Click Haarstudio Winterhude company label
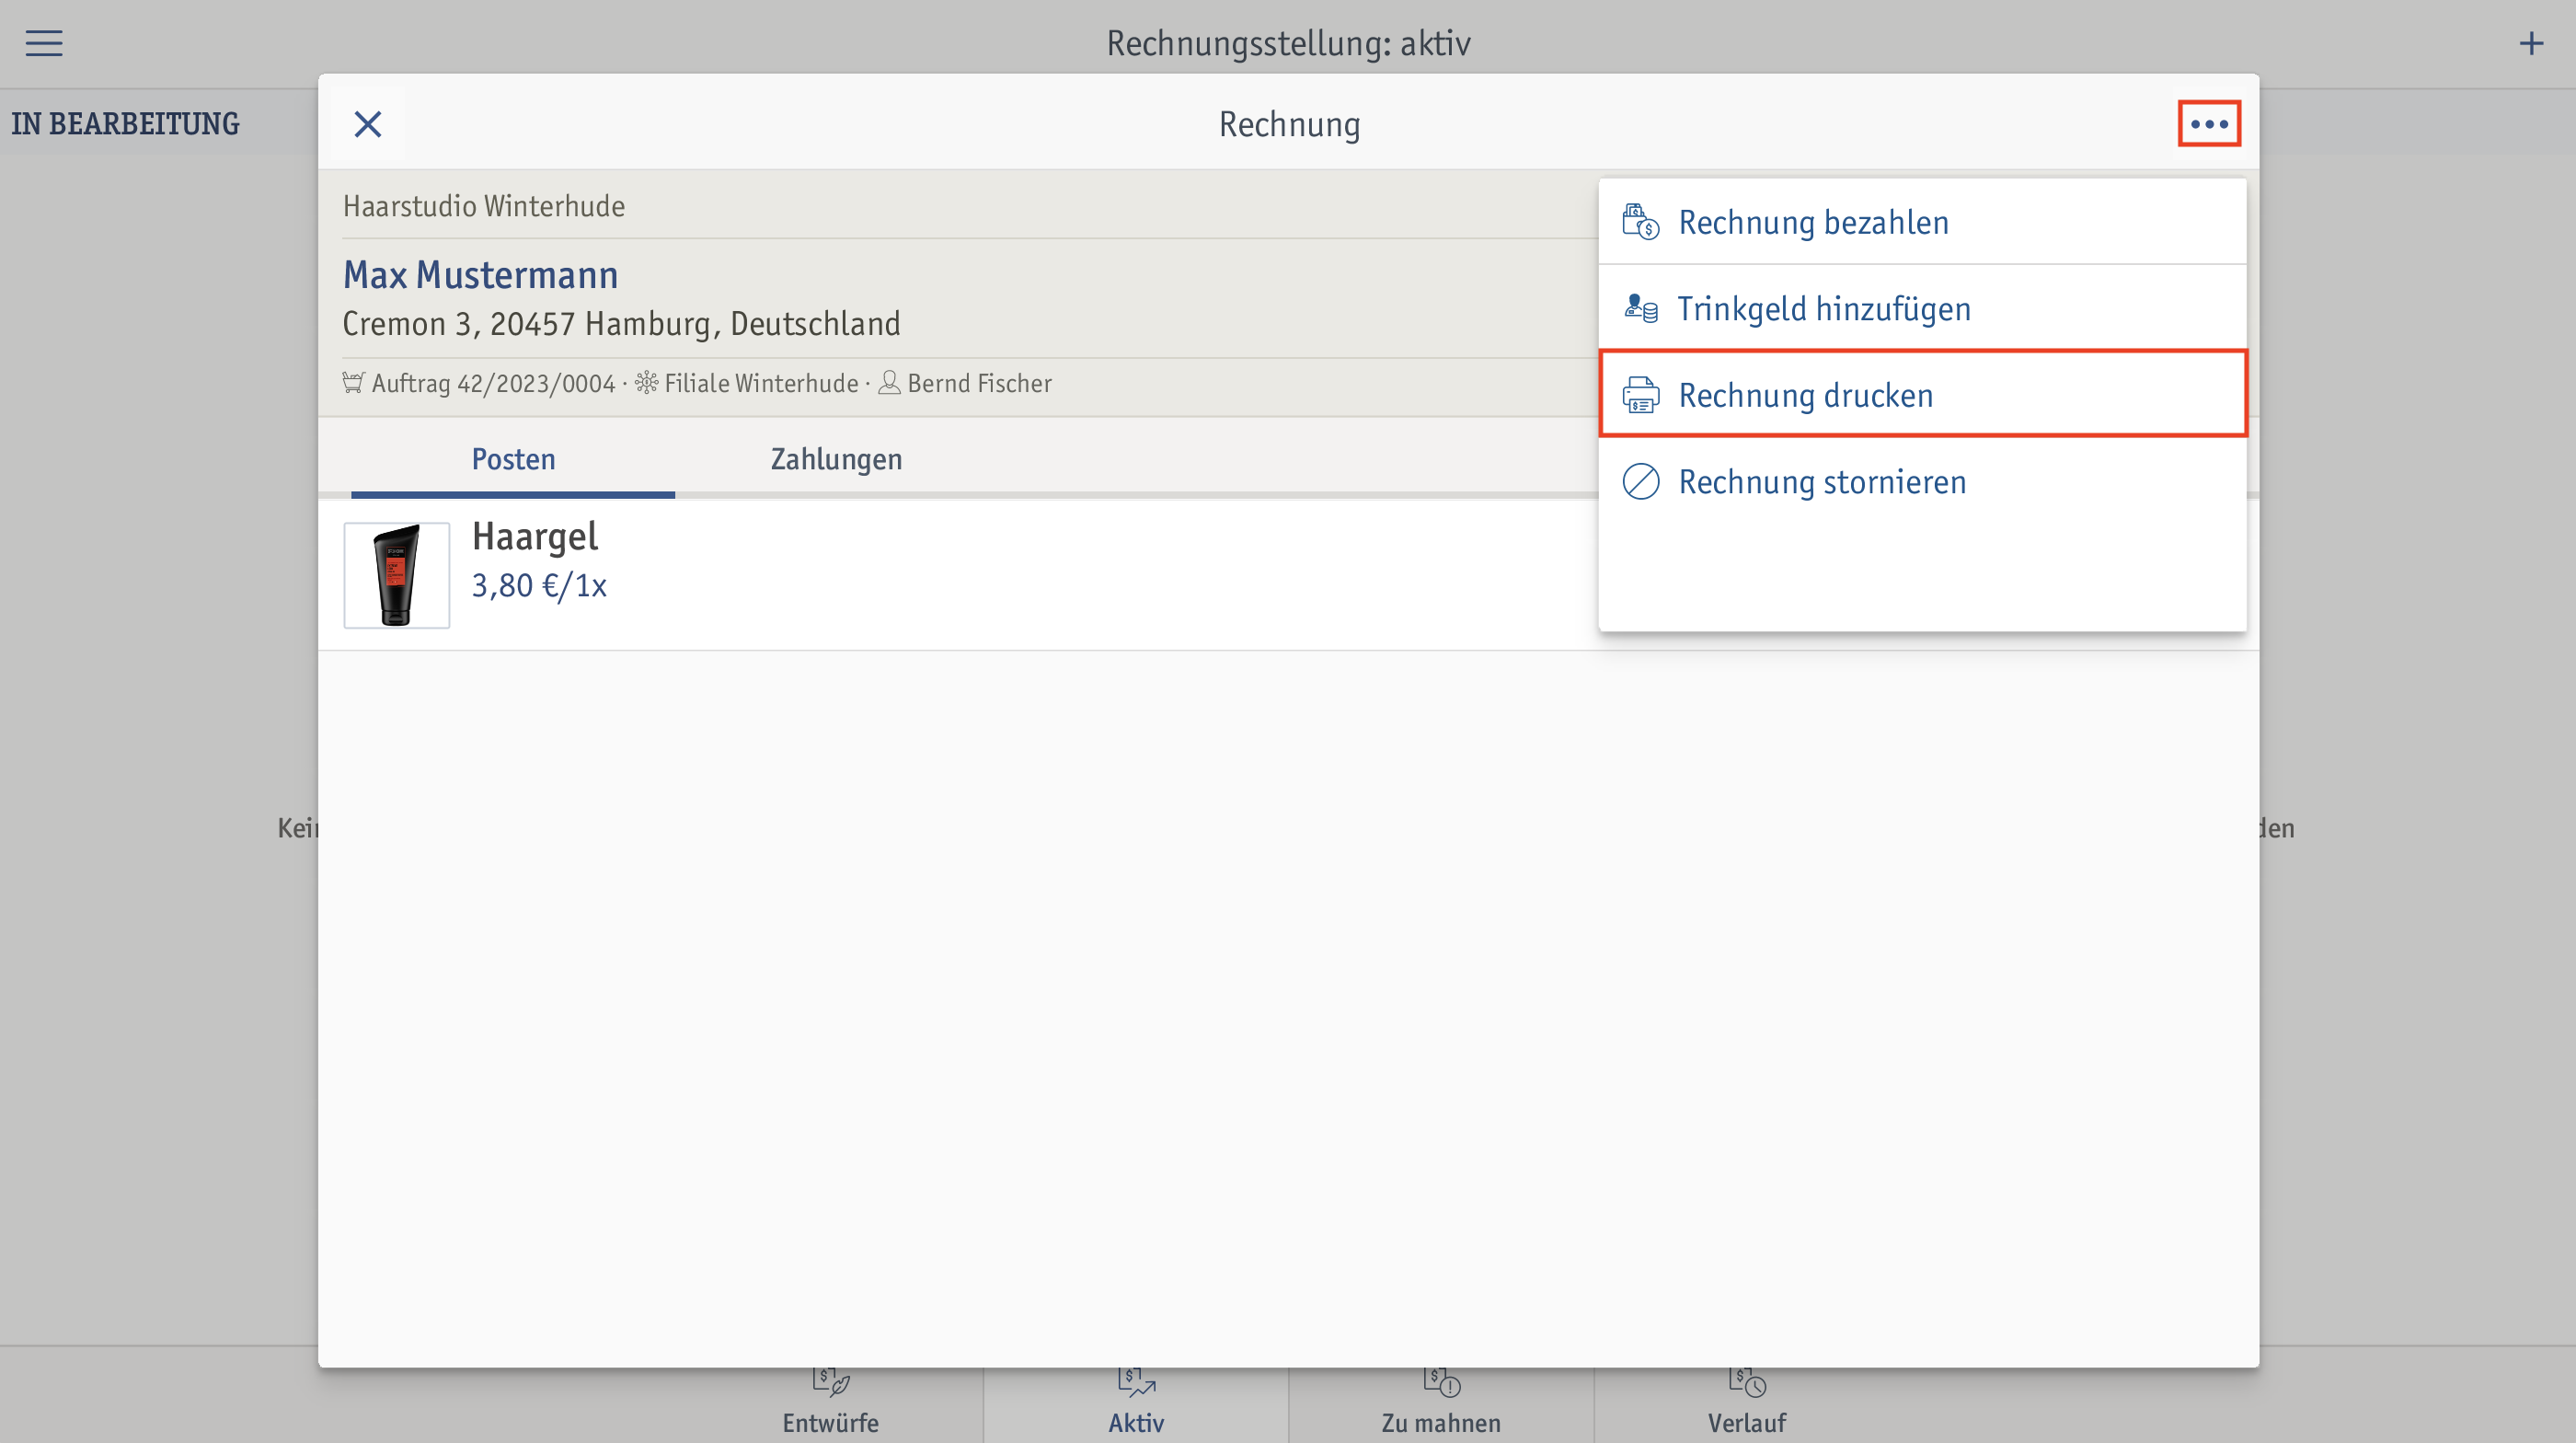Viewport: 2576px width, 1443px height. click(484, 206)
